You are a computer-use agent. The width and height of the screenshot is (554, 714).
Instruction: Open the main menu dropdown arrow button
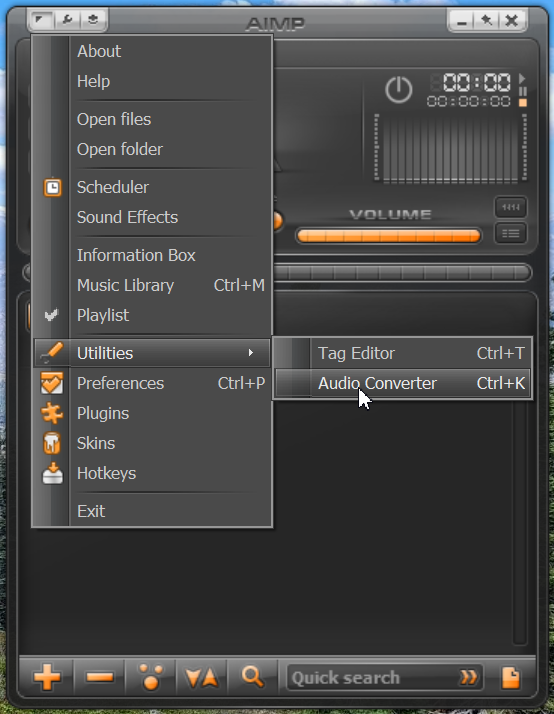41,20
